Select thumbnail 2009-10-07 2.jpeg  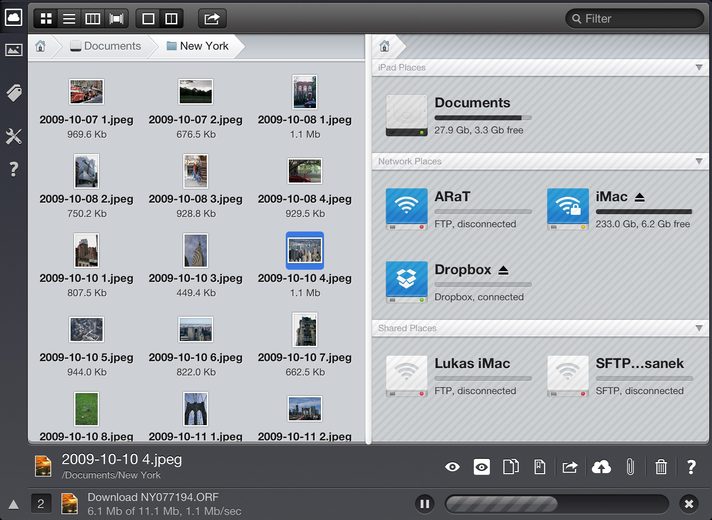click(x=195, y=92)
